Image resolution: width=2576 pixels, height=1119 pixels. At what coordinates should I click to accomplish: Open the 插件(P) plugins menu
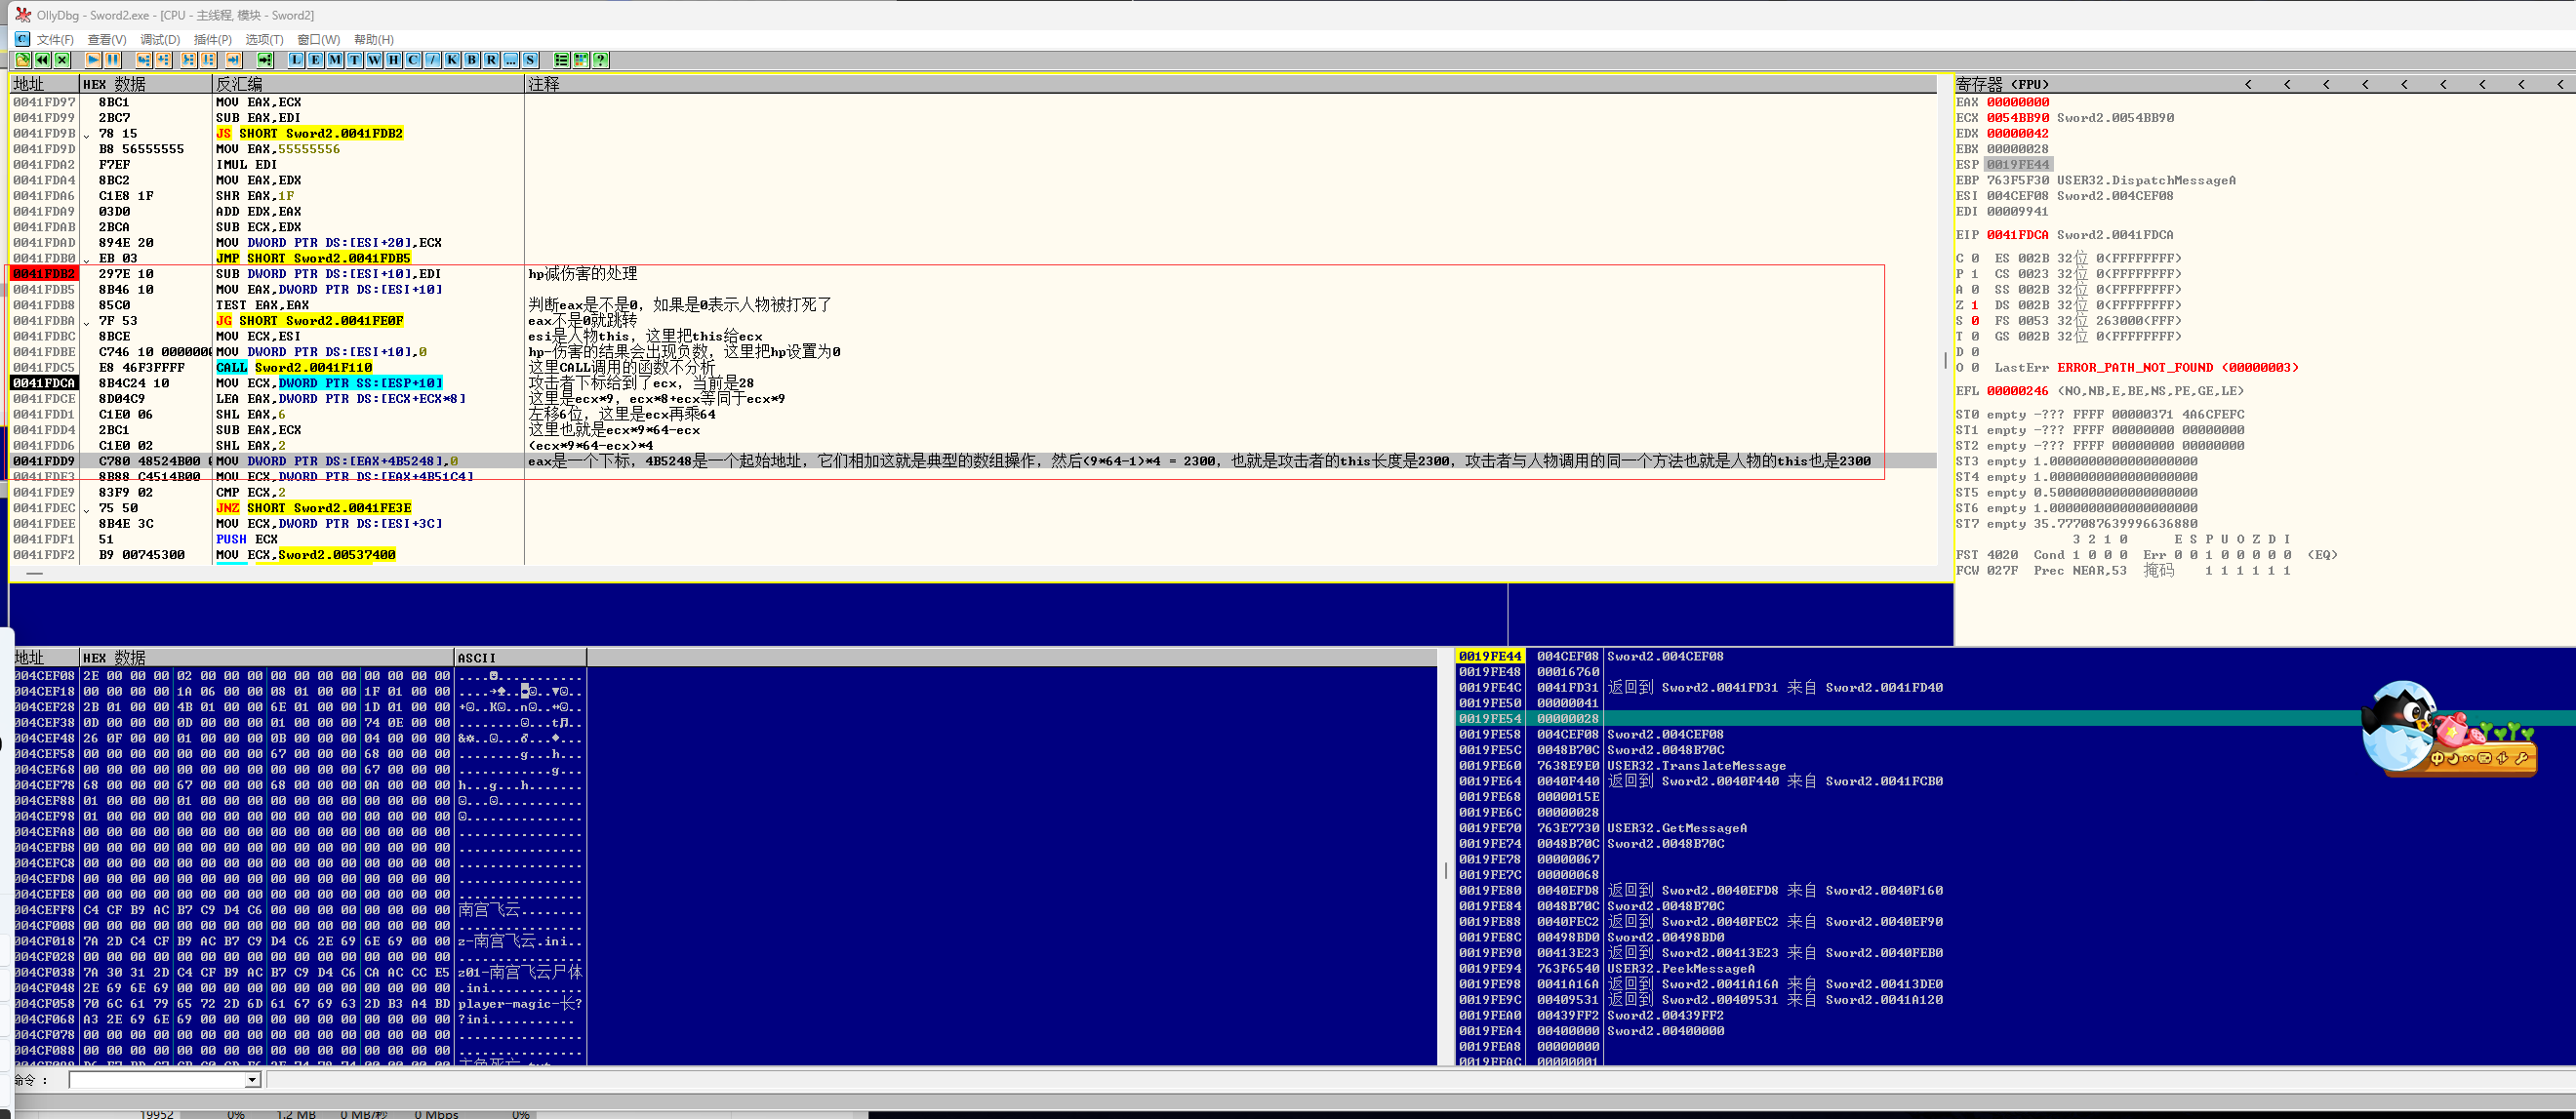coord(212,40)
